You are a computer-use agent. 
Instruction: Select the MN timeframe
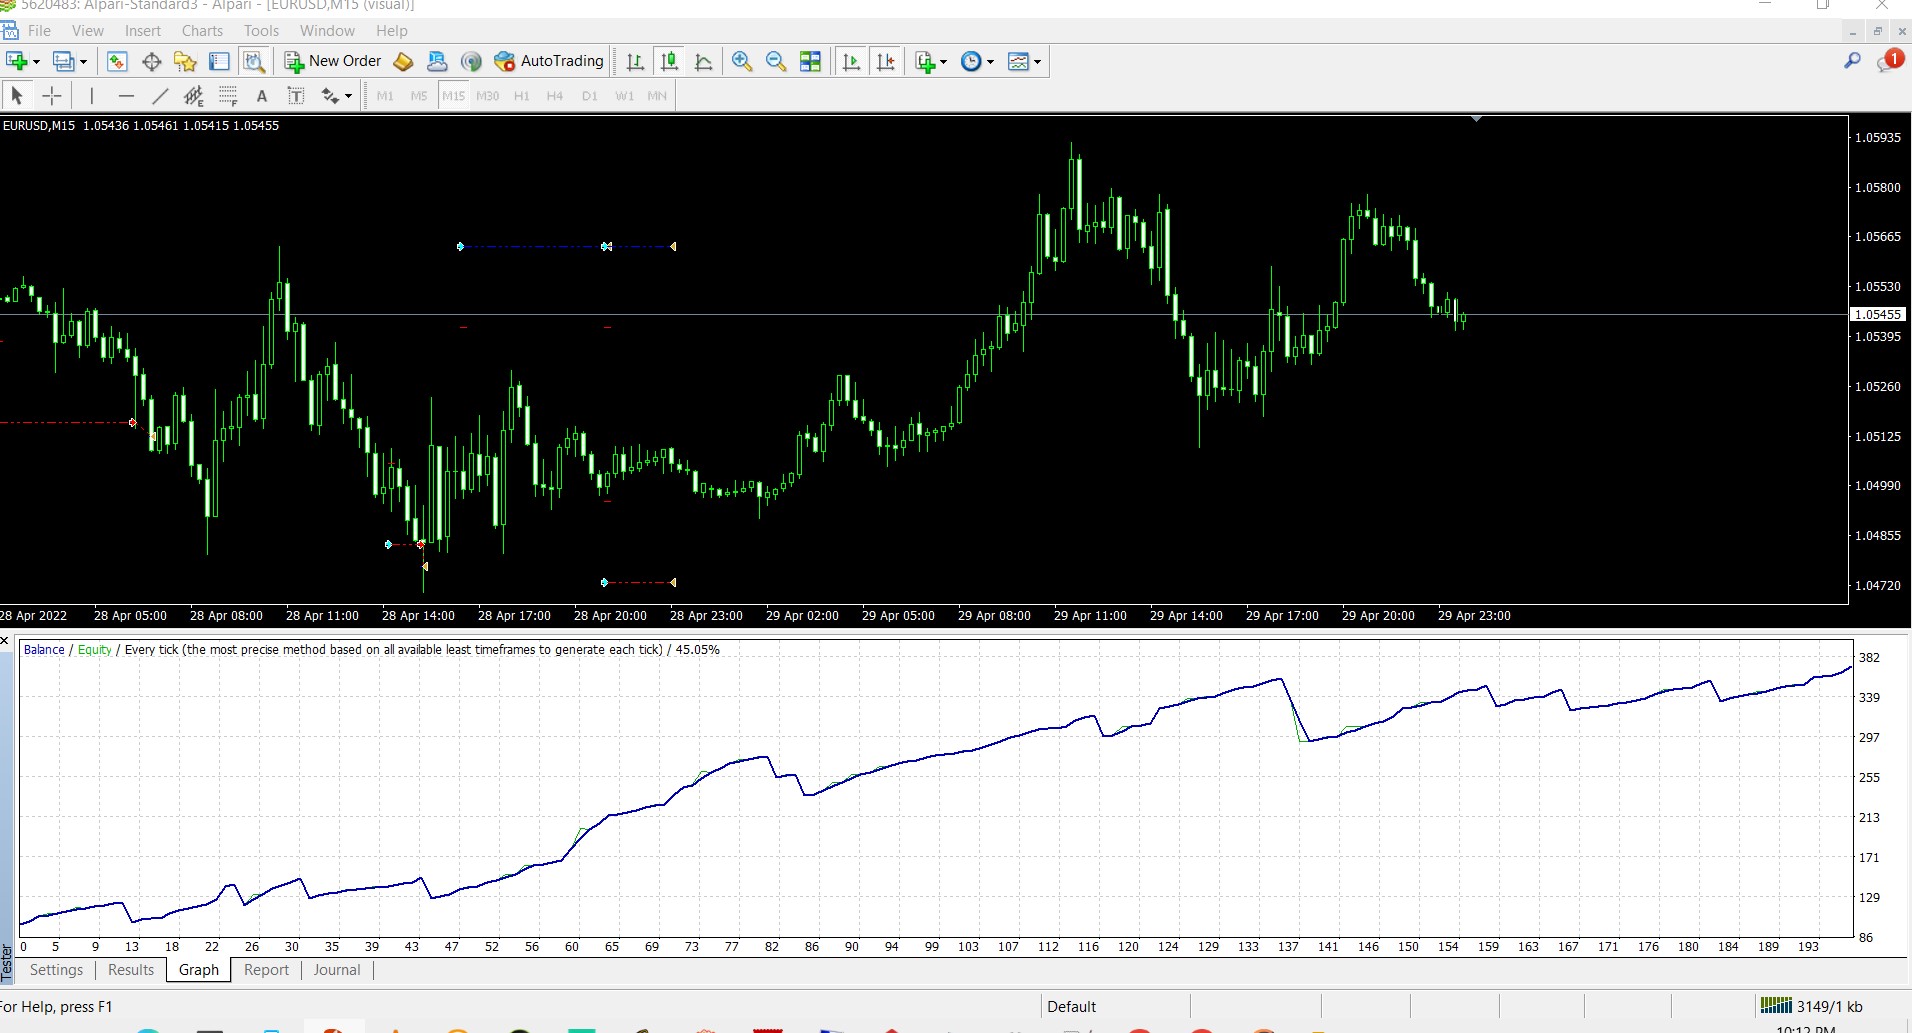(x=657, y=96)
